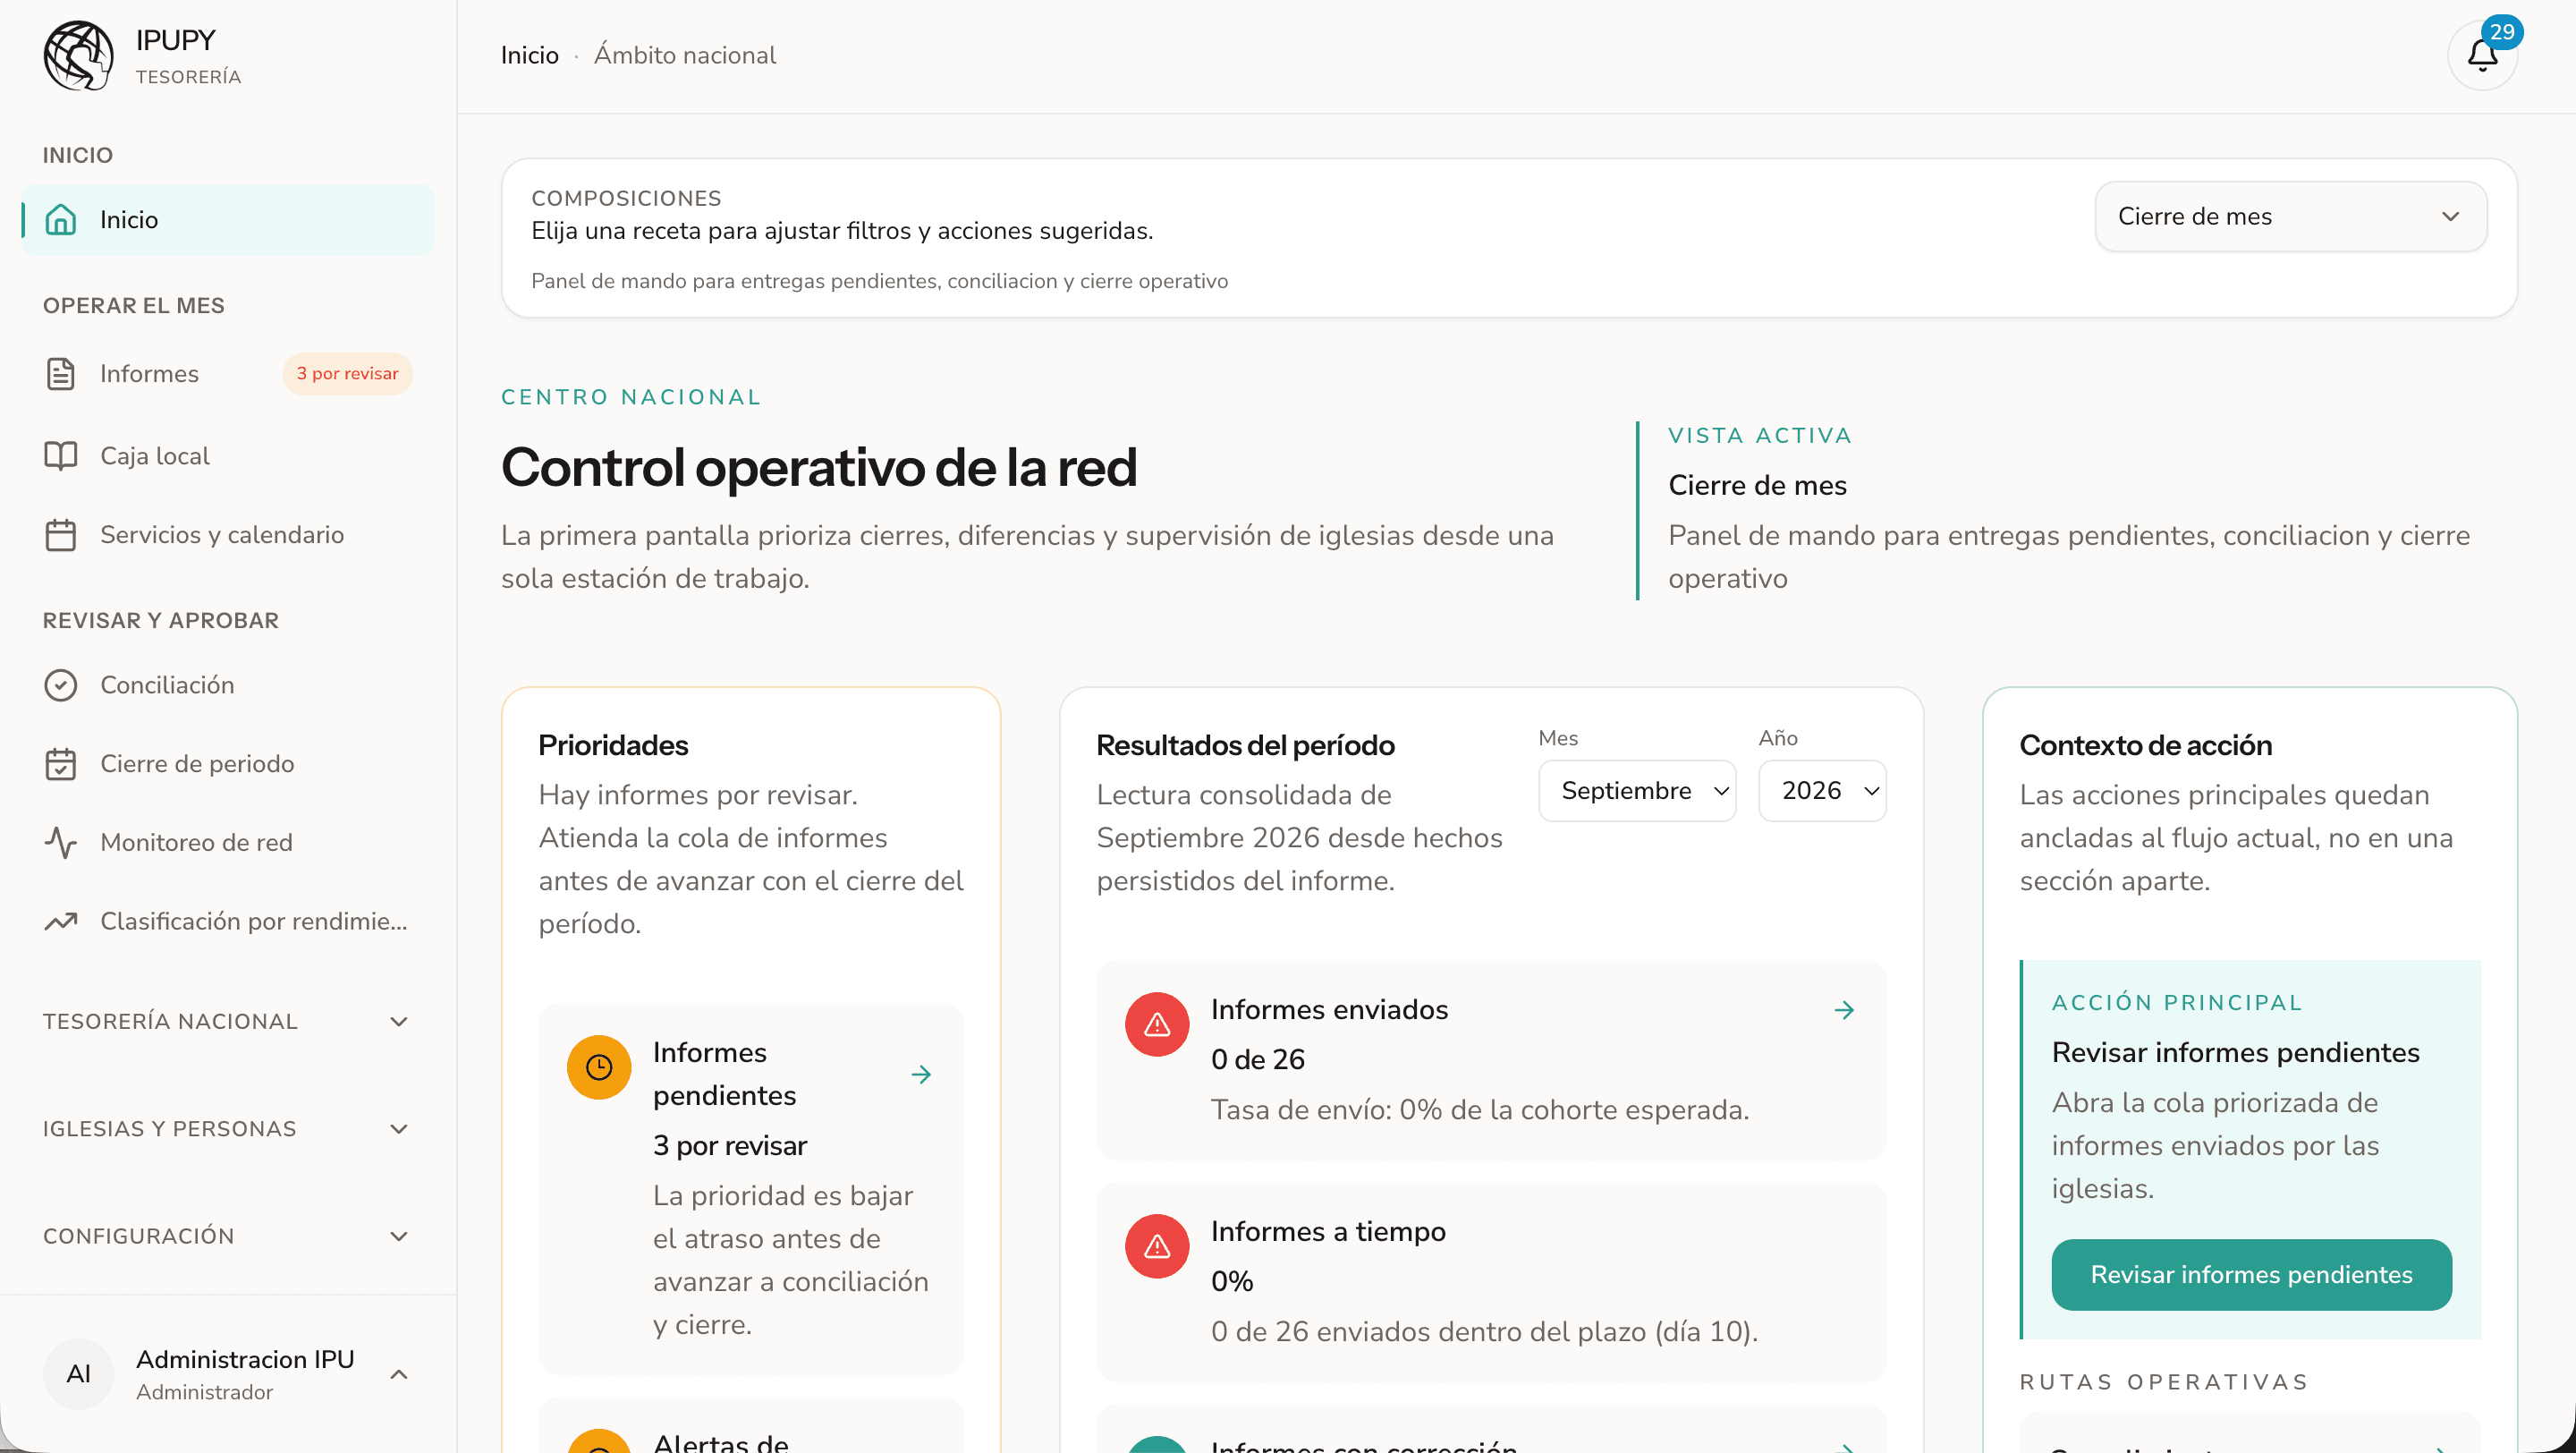2576x1453 pixels.
Task: Click the Clasificación por rendimiento trending icon
Action: 61,921
